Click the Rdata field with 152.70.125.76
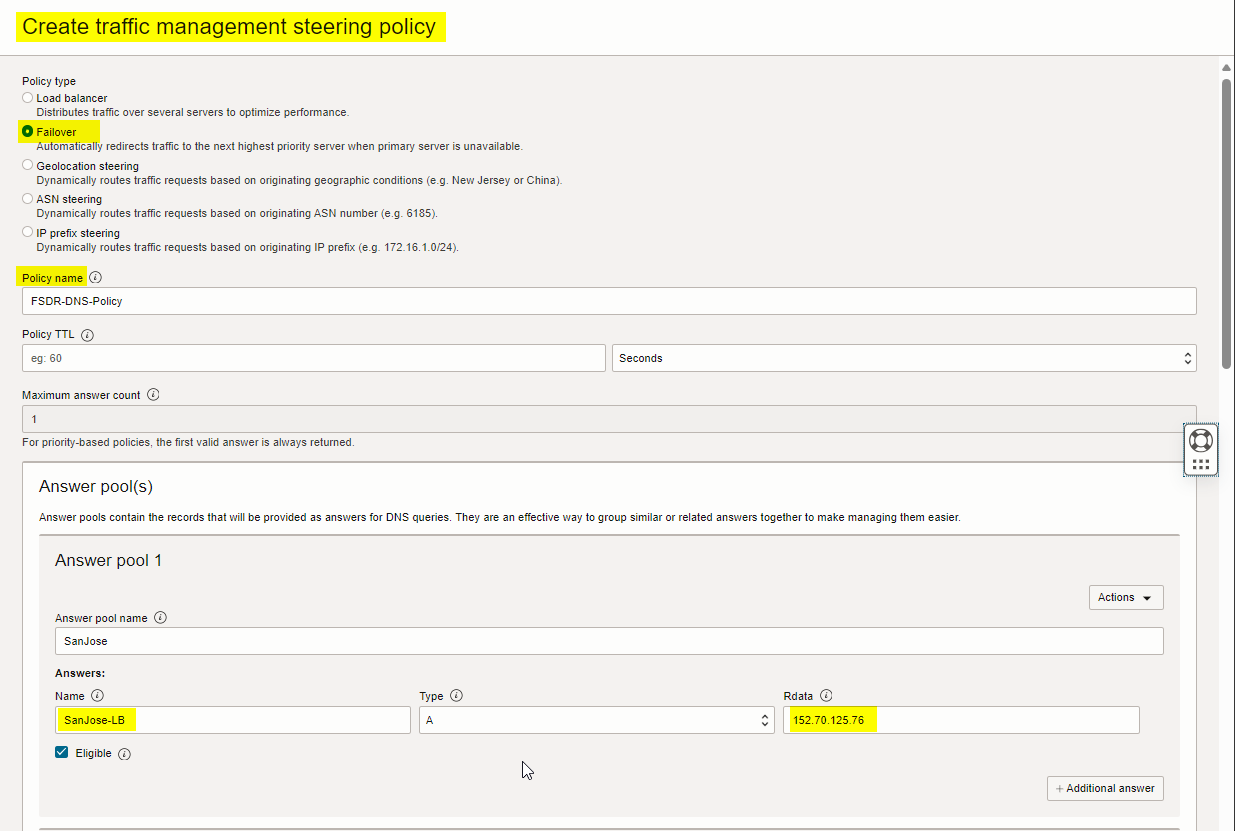 coord(960,720)
